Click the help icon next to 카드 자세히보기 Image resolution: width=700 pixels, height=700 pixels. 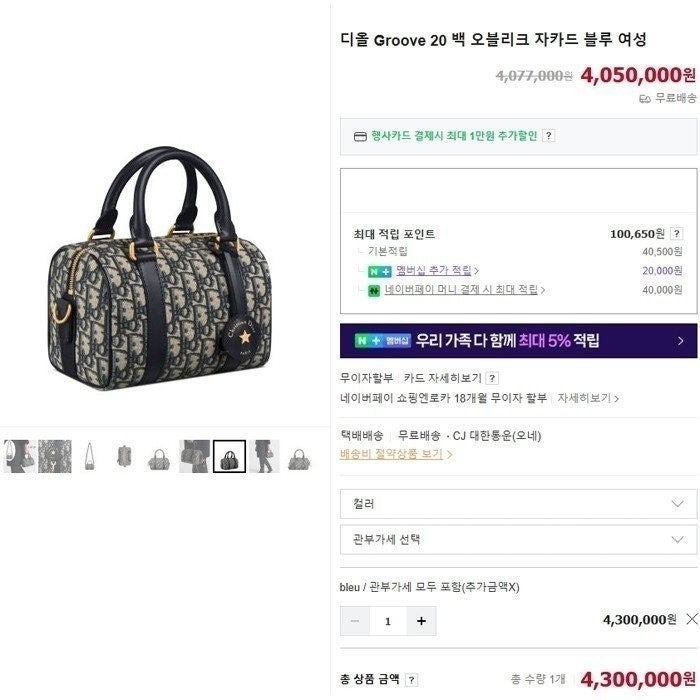(492, 378)
